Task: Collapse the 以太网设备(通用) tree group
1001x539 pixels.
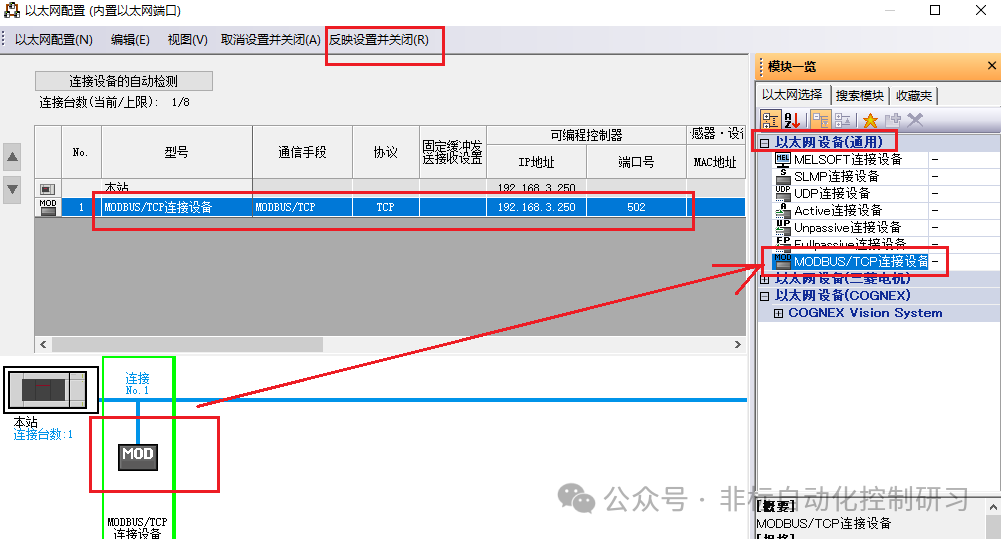Action: click(x=765, y=143)
